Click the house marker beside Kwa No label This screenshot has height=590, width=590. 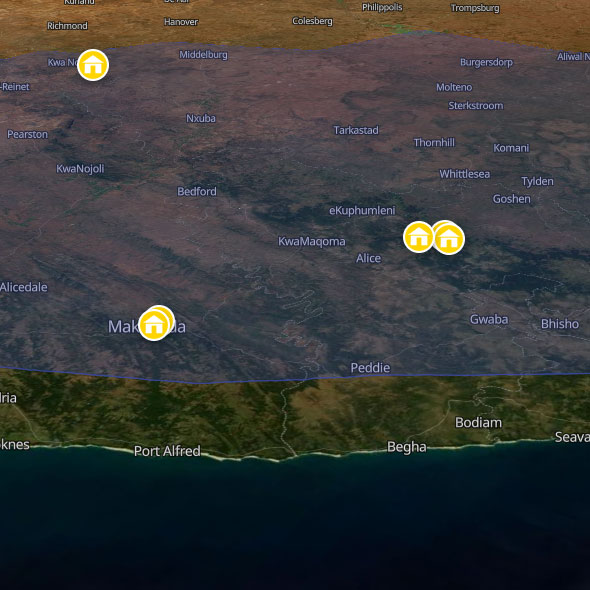coord(93,65)
